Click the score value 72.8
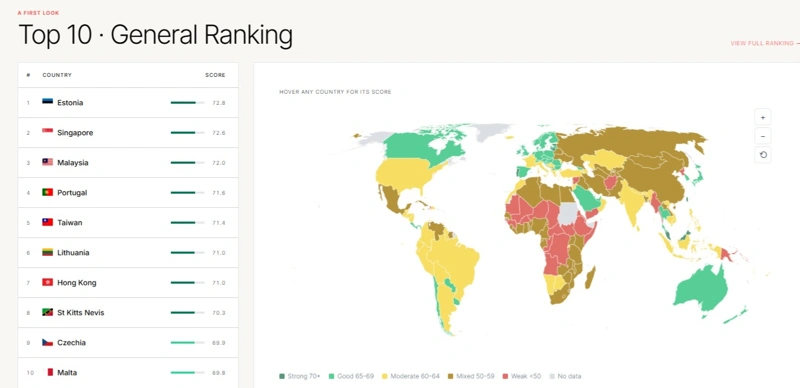This screenshot has height=388, width=800. tap(218, 103)
